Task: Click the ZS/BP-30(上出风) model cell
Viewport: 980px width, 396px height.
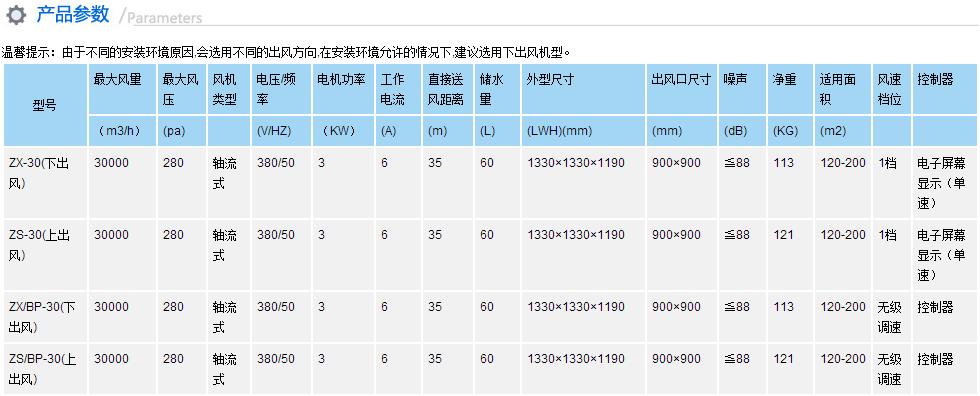Action: pyautogui.click(x=43, y=369)
